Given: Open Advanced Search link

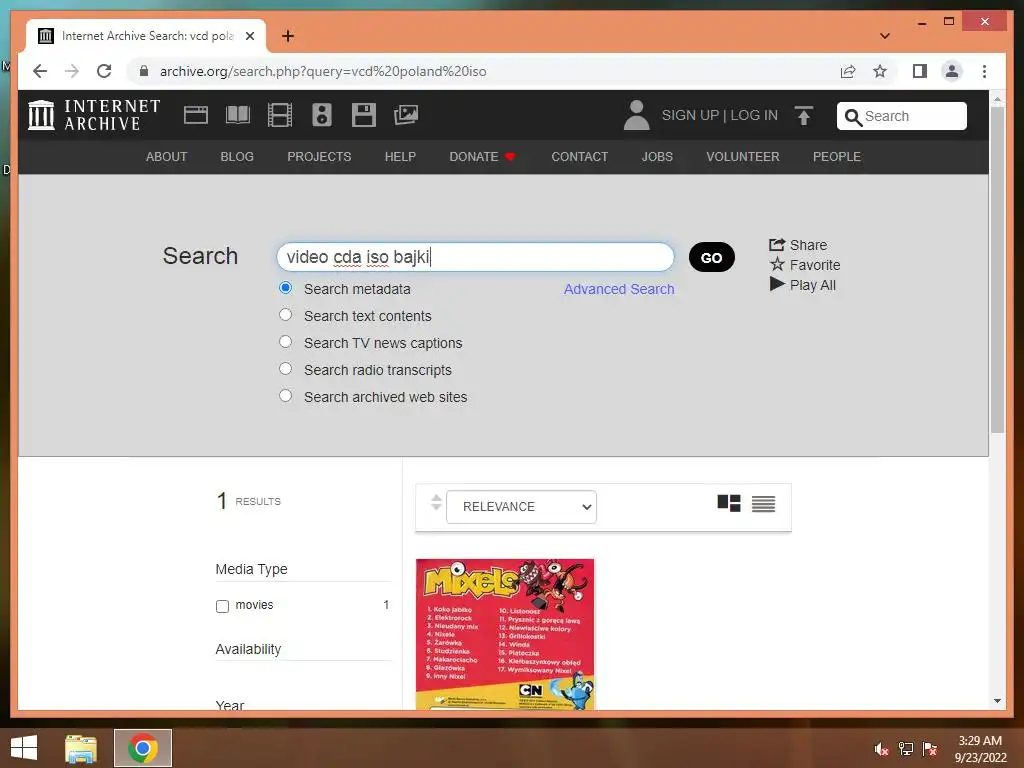Looking at the screenshot, I should point(619,289).
